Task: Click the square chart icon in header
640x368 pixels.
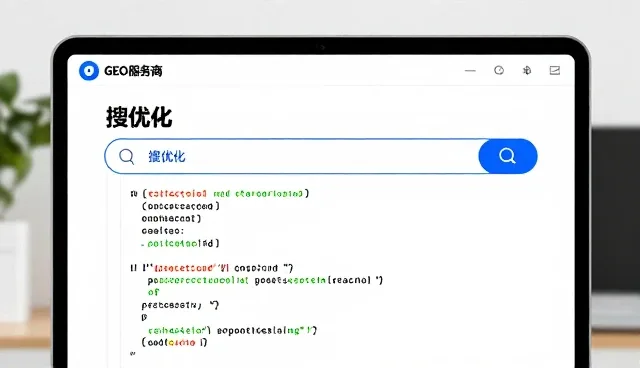Action: [x=555, y=70]
